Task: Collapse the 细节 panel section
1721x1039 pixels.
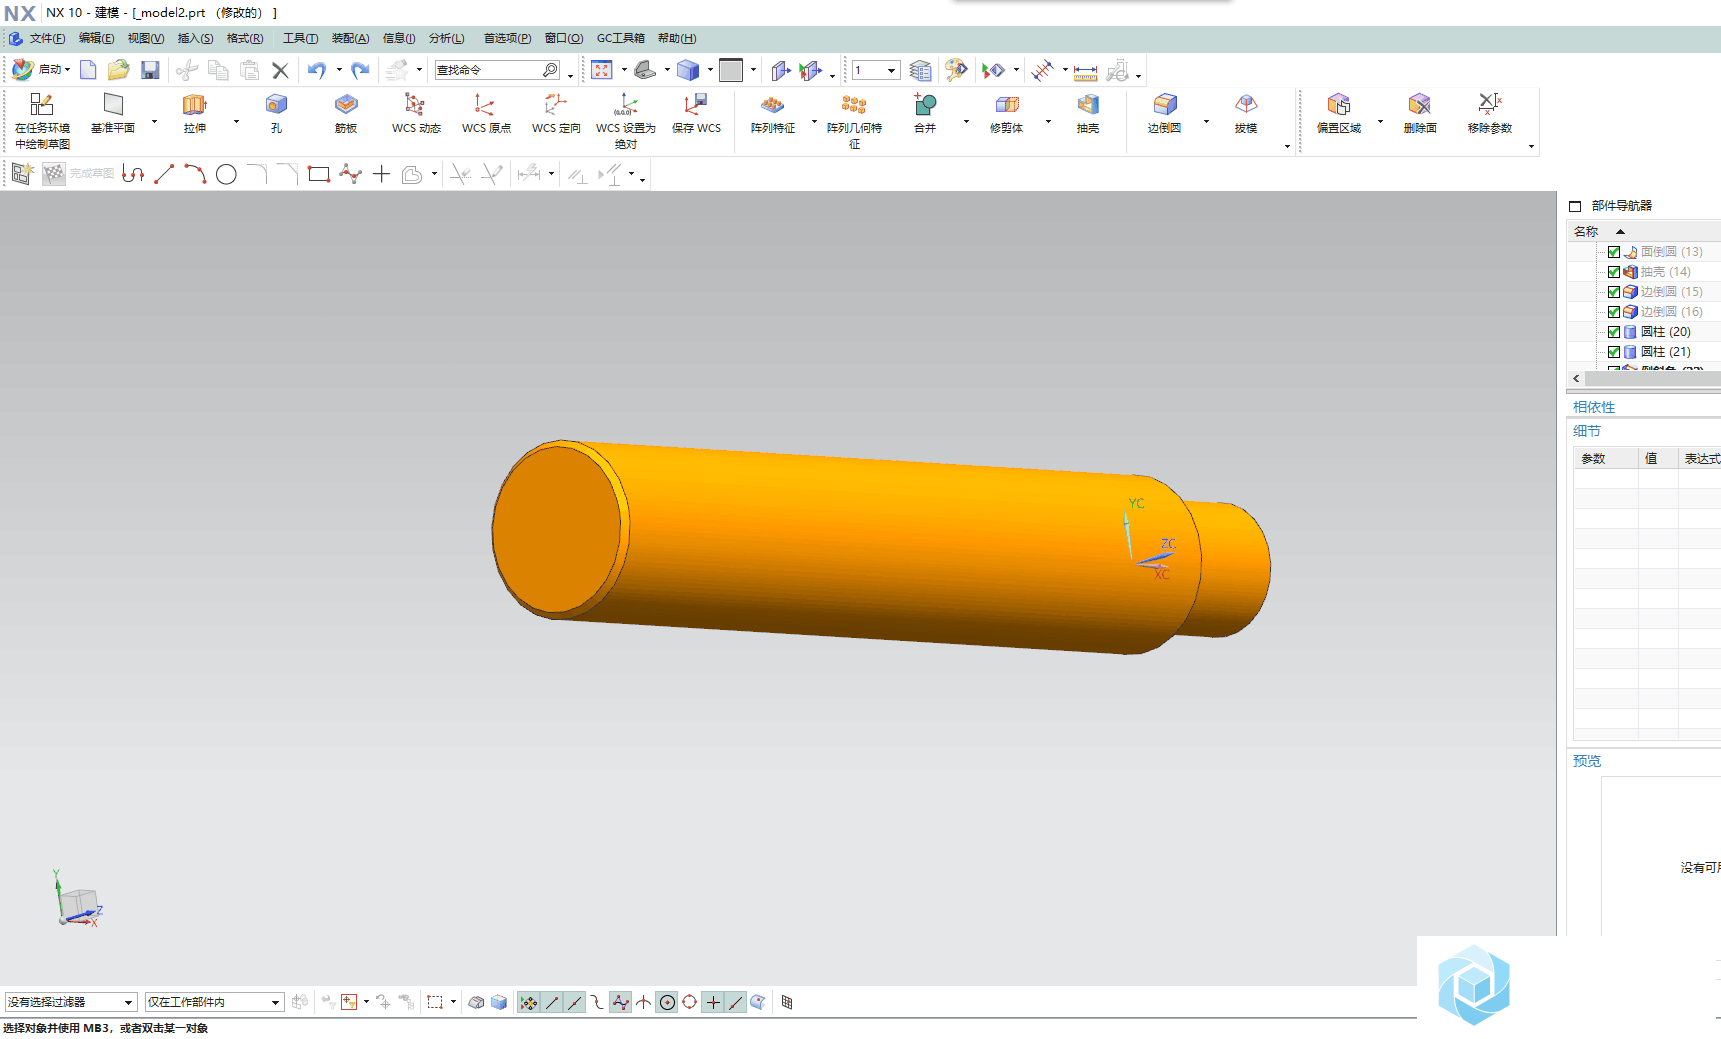Action: (x=1587, y=431)
